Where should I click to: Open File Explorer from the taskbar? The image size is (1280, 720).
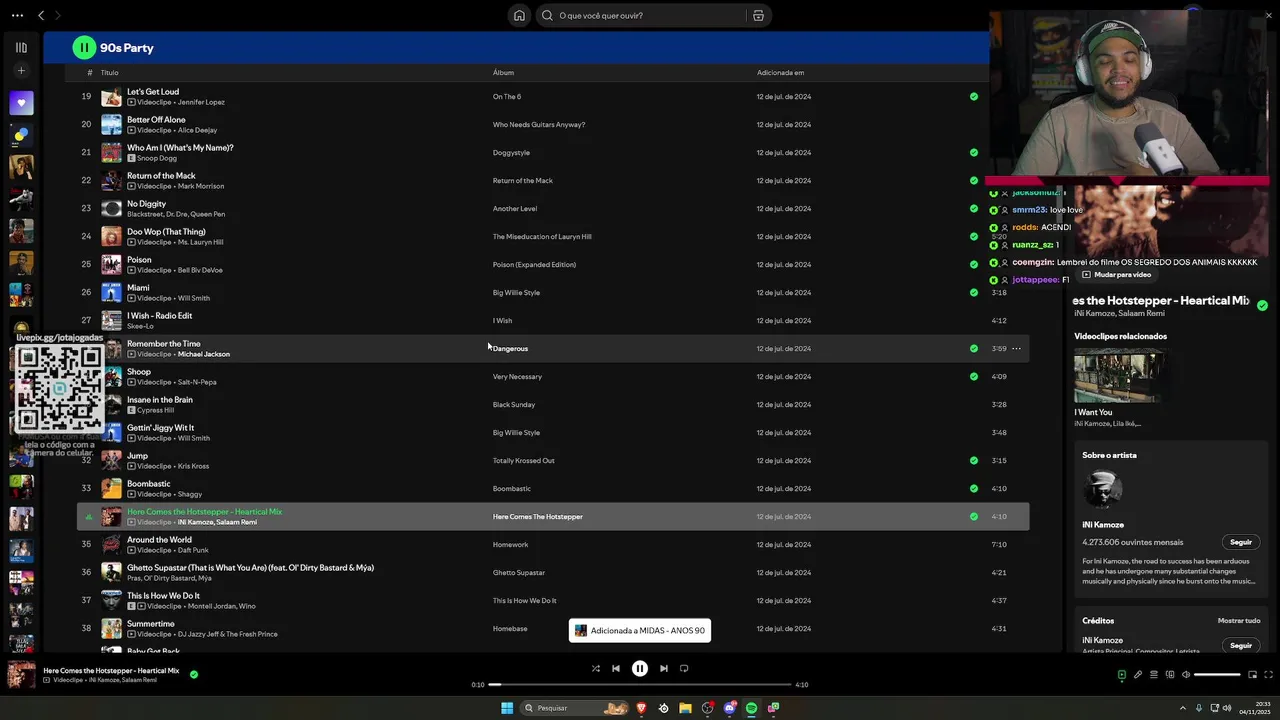(x=685, y=708)
